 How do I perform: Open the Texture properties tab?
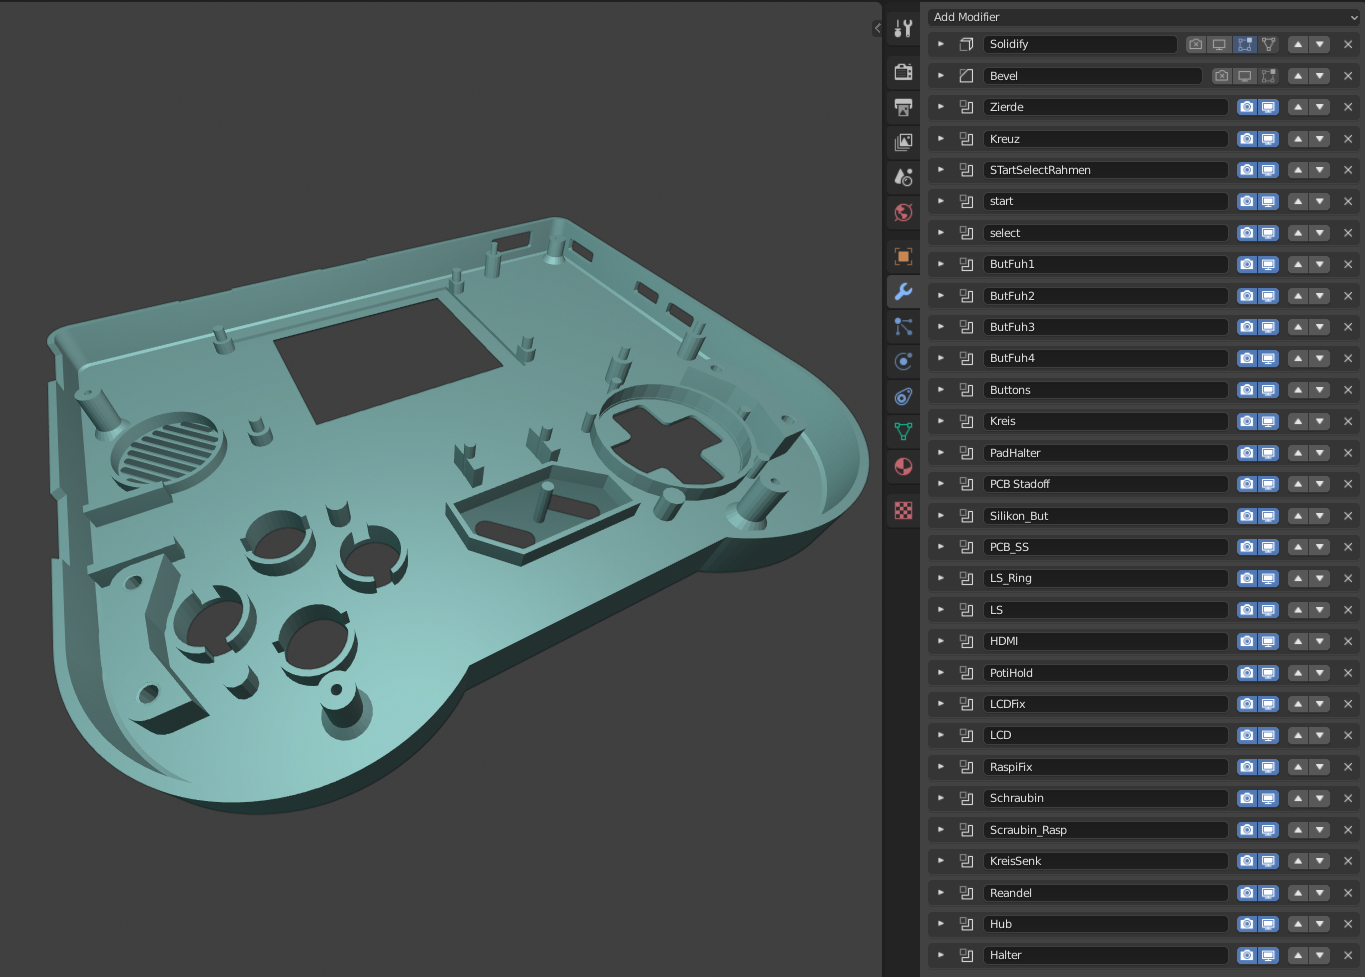click(903, 511)
